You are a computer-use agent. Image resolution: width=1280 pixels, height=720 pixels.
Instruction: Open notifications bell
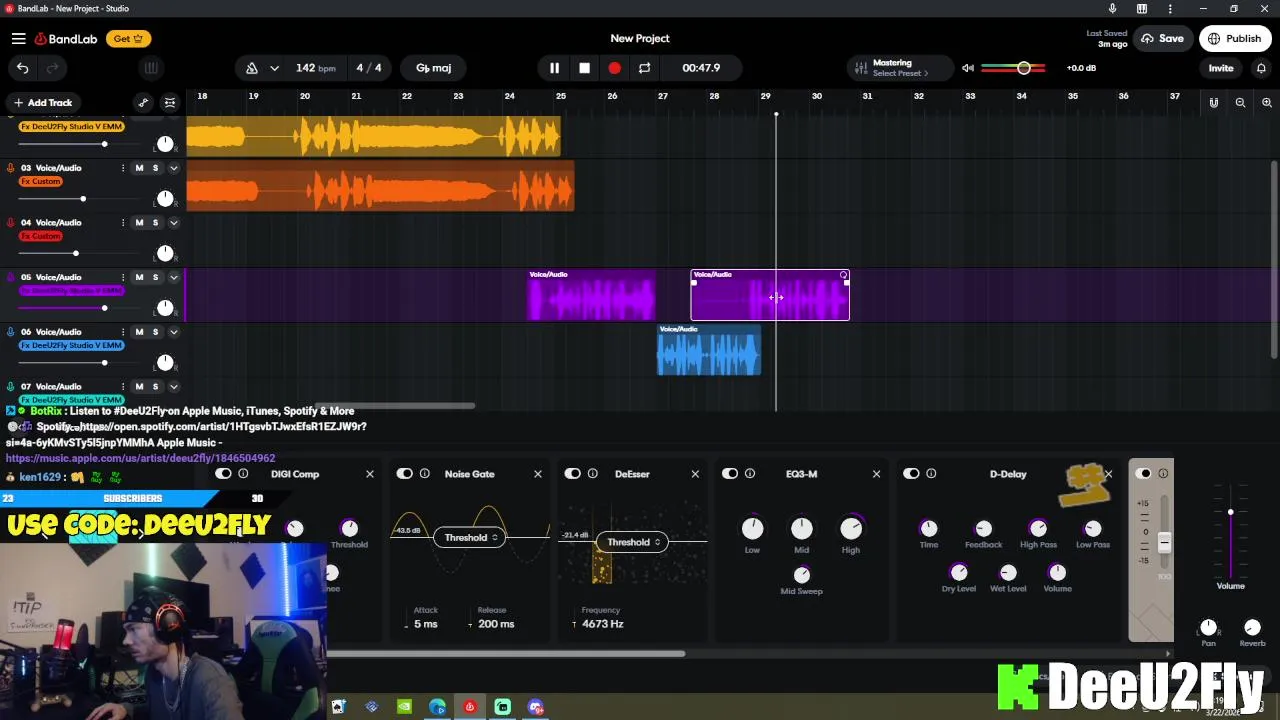(x=1261, y=68)
